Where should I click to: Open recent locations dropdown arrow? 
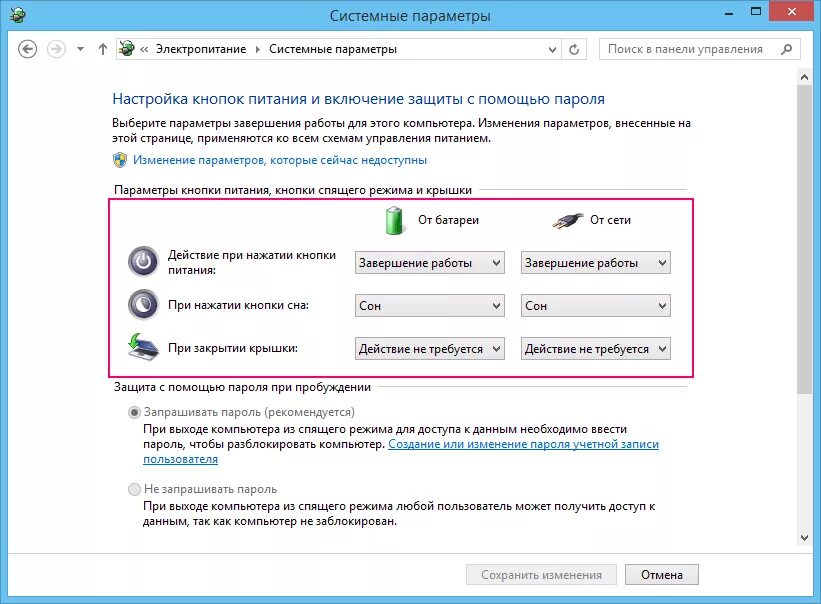pos(80,49)
